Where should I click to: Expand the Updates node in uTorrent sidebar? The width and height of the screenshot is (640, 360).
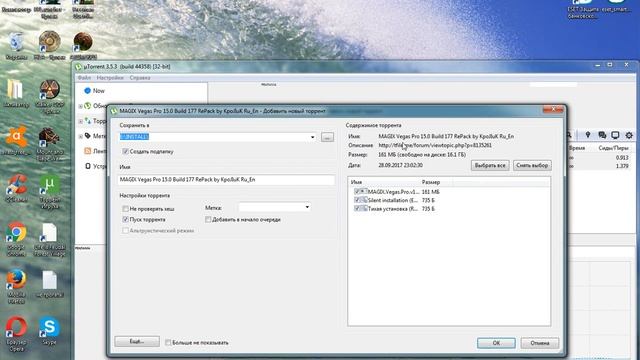click(x=80, y=106)
